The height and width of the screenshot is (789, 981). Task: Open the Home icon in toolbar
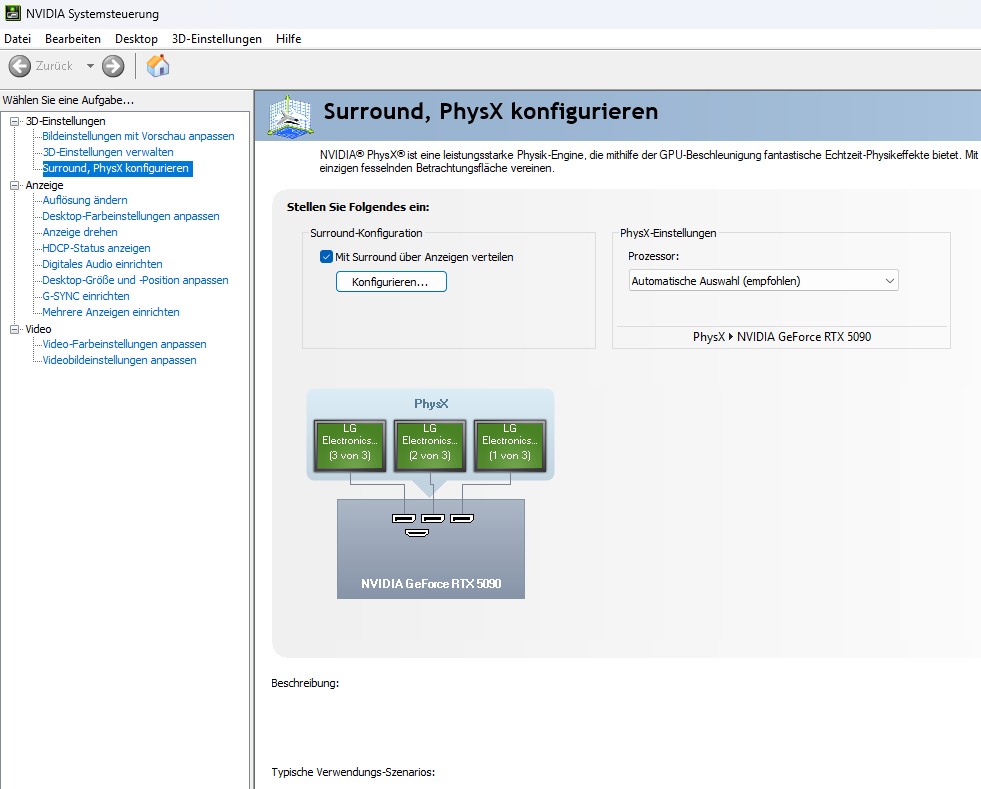158,66
